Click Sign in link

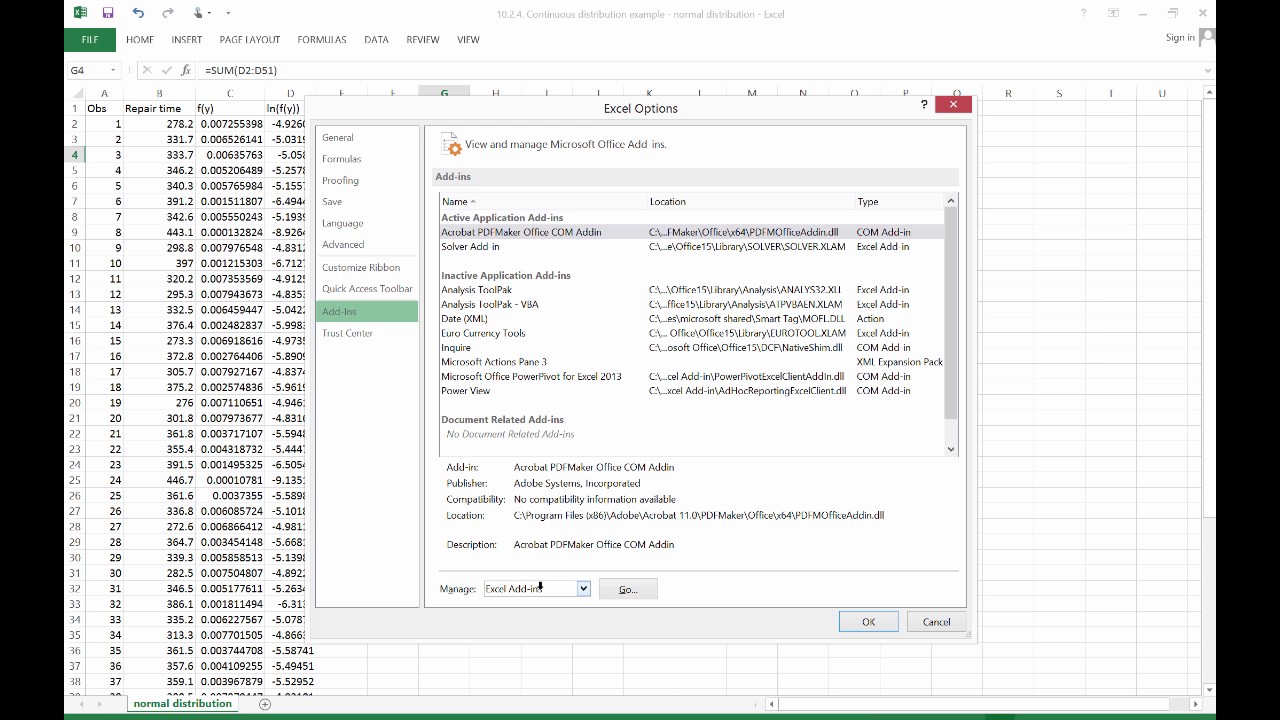(x=1180, y=37)
